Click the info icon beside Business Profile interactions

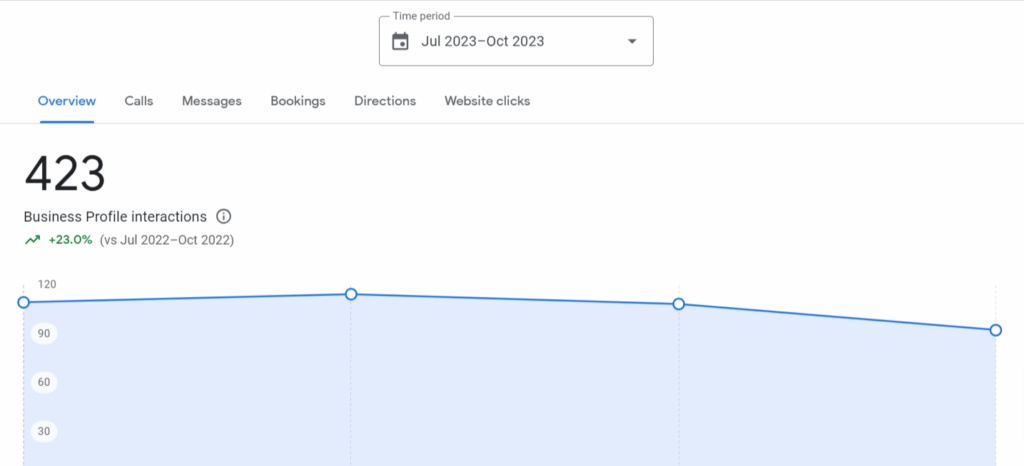click(x=224, y=216)
